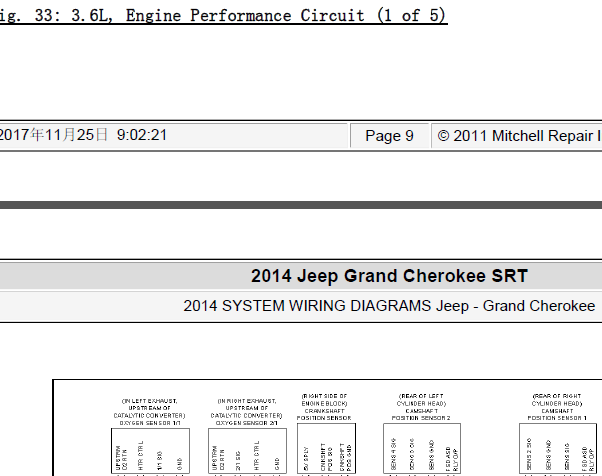Click the 'Page 9' footer cell
This screenshot has width=602, height=476.
(x=389, y=136)
